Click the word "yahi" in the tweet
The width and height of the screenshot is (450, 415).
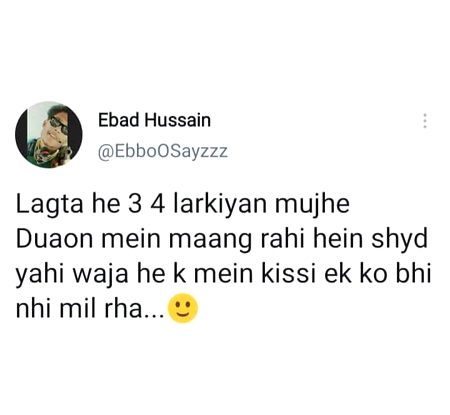(x=39, y=275)
